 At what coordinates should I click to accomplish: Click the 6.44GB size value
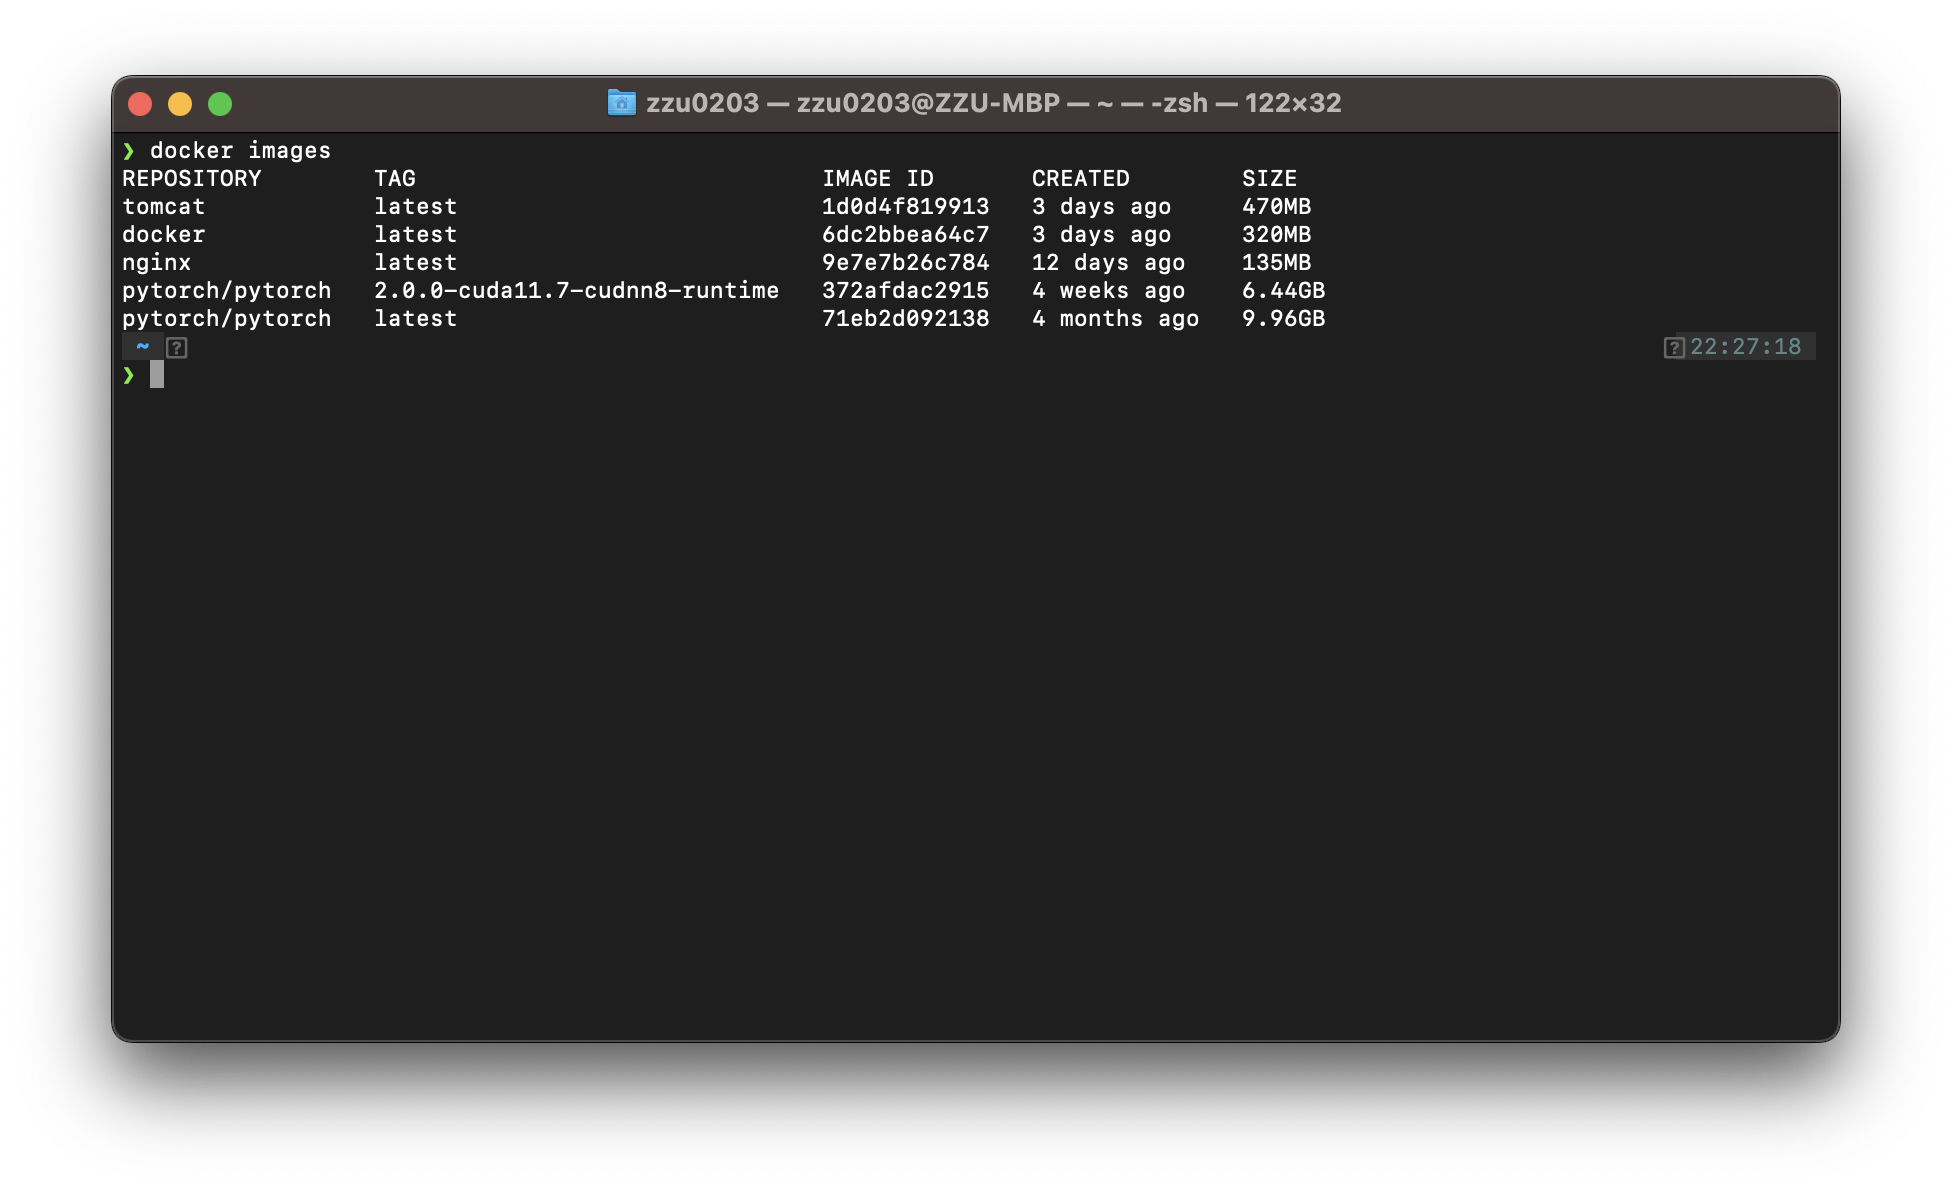click(x=1283, y=291)
